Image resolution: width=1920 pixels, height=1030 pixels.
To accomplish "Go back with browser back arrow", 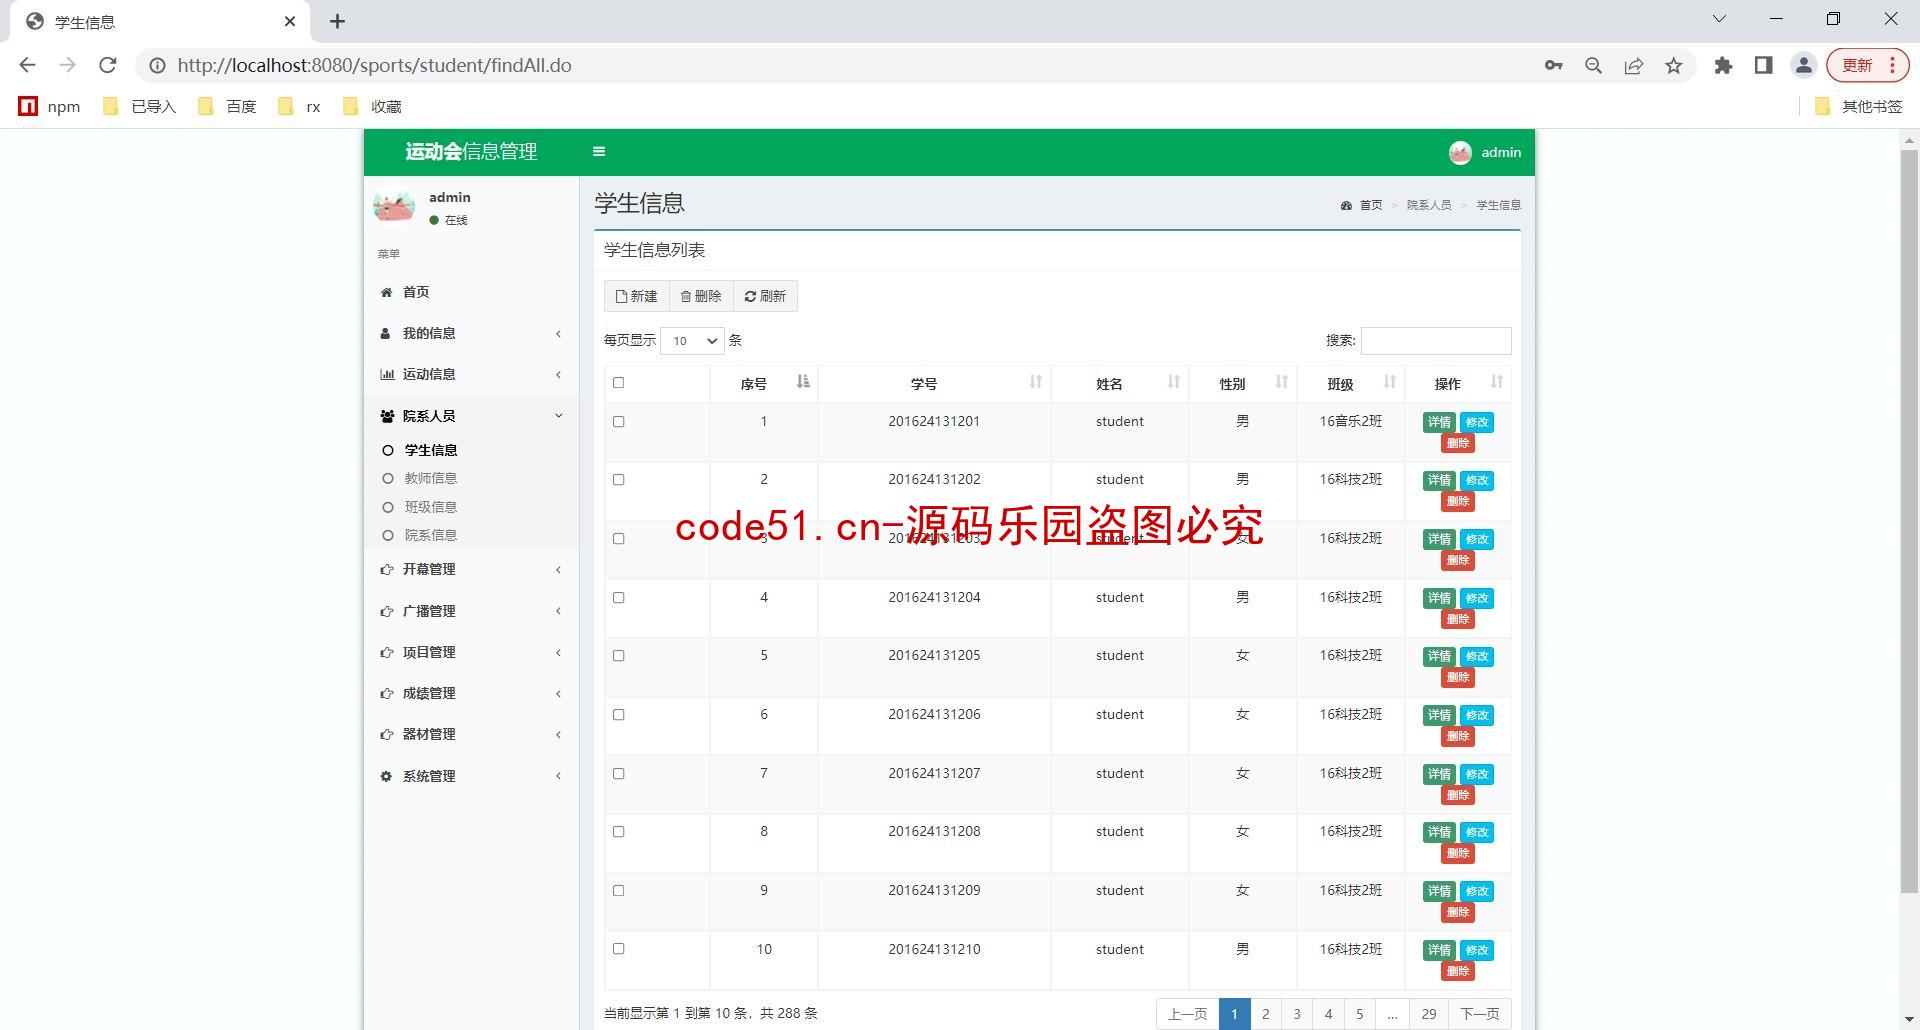I will [27, 65].
